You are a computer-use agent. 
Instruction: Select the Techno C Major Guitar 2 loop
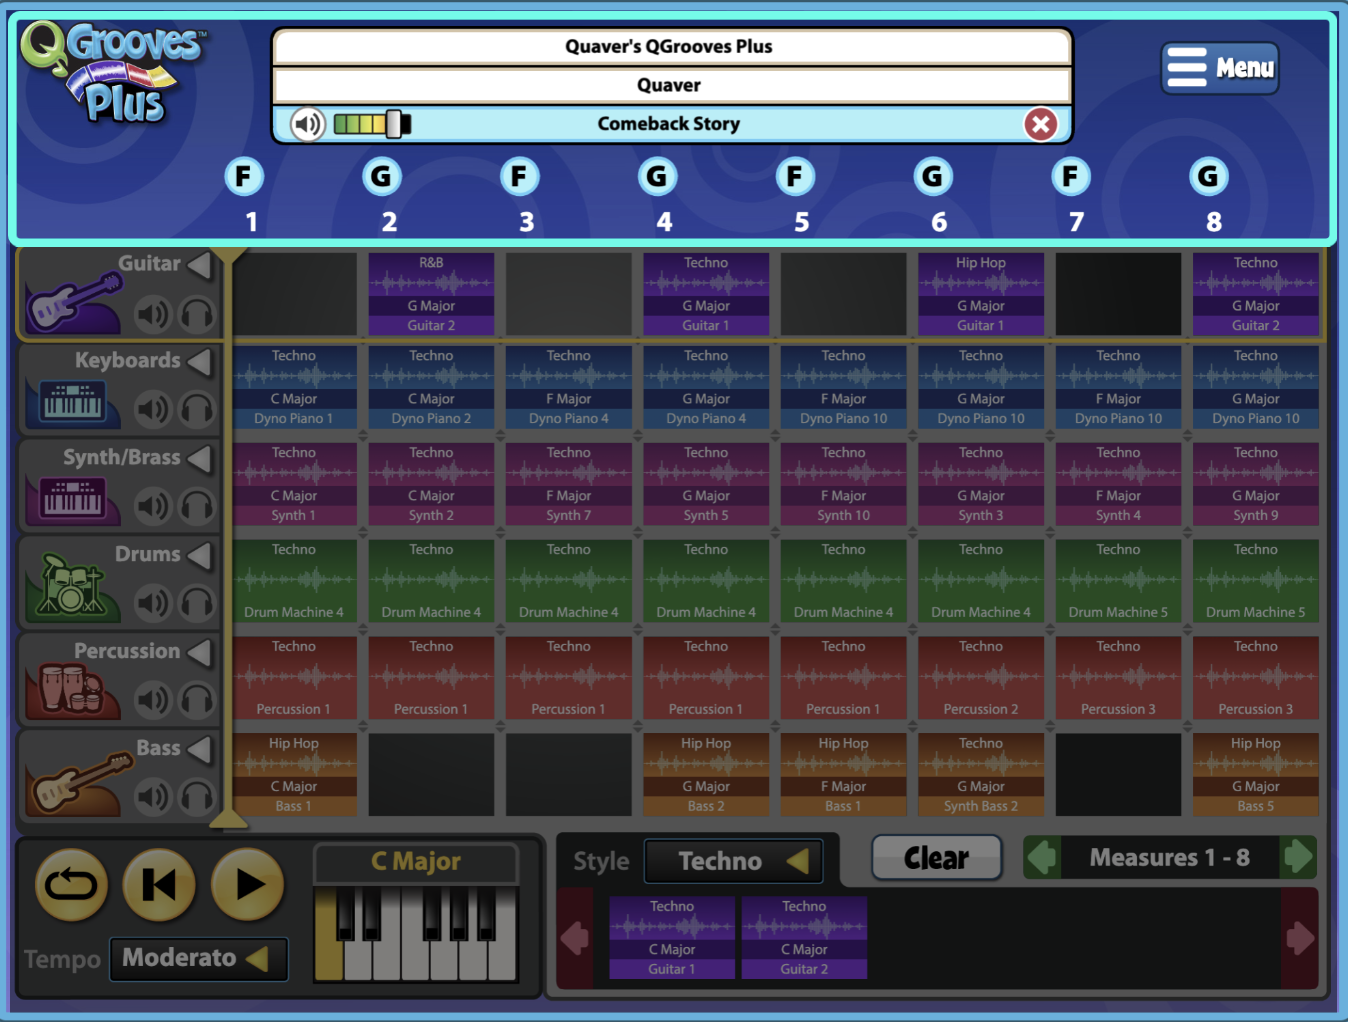click(x=804, y=938)
